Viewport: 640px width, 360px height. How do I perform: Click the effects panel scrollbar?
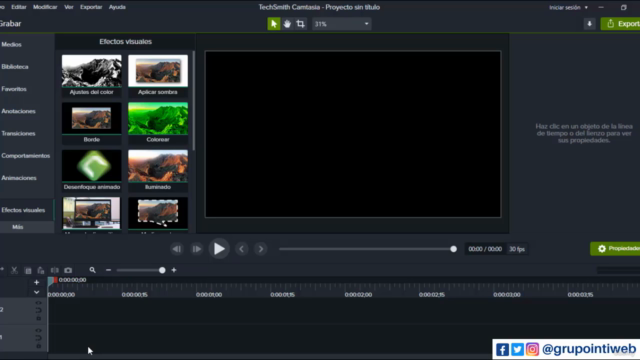point(193,100)
